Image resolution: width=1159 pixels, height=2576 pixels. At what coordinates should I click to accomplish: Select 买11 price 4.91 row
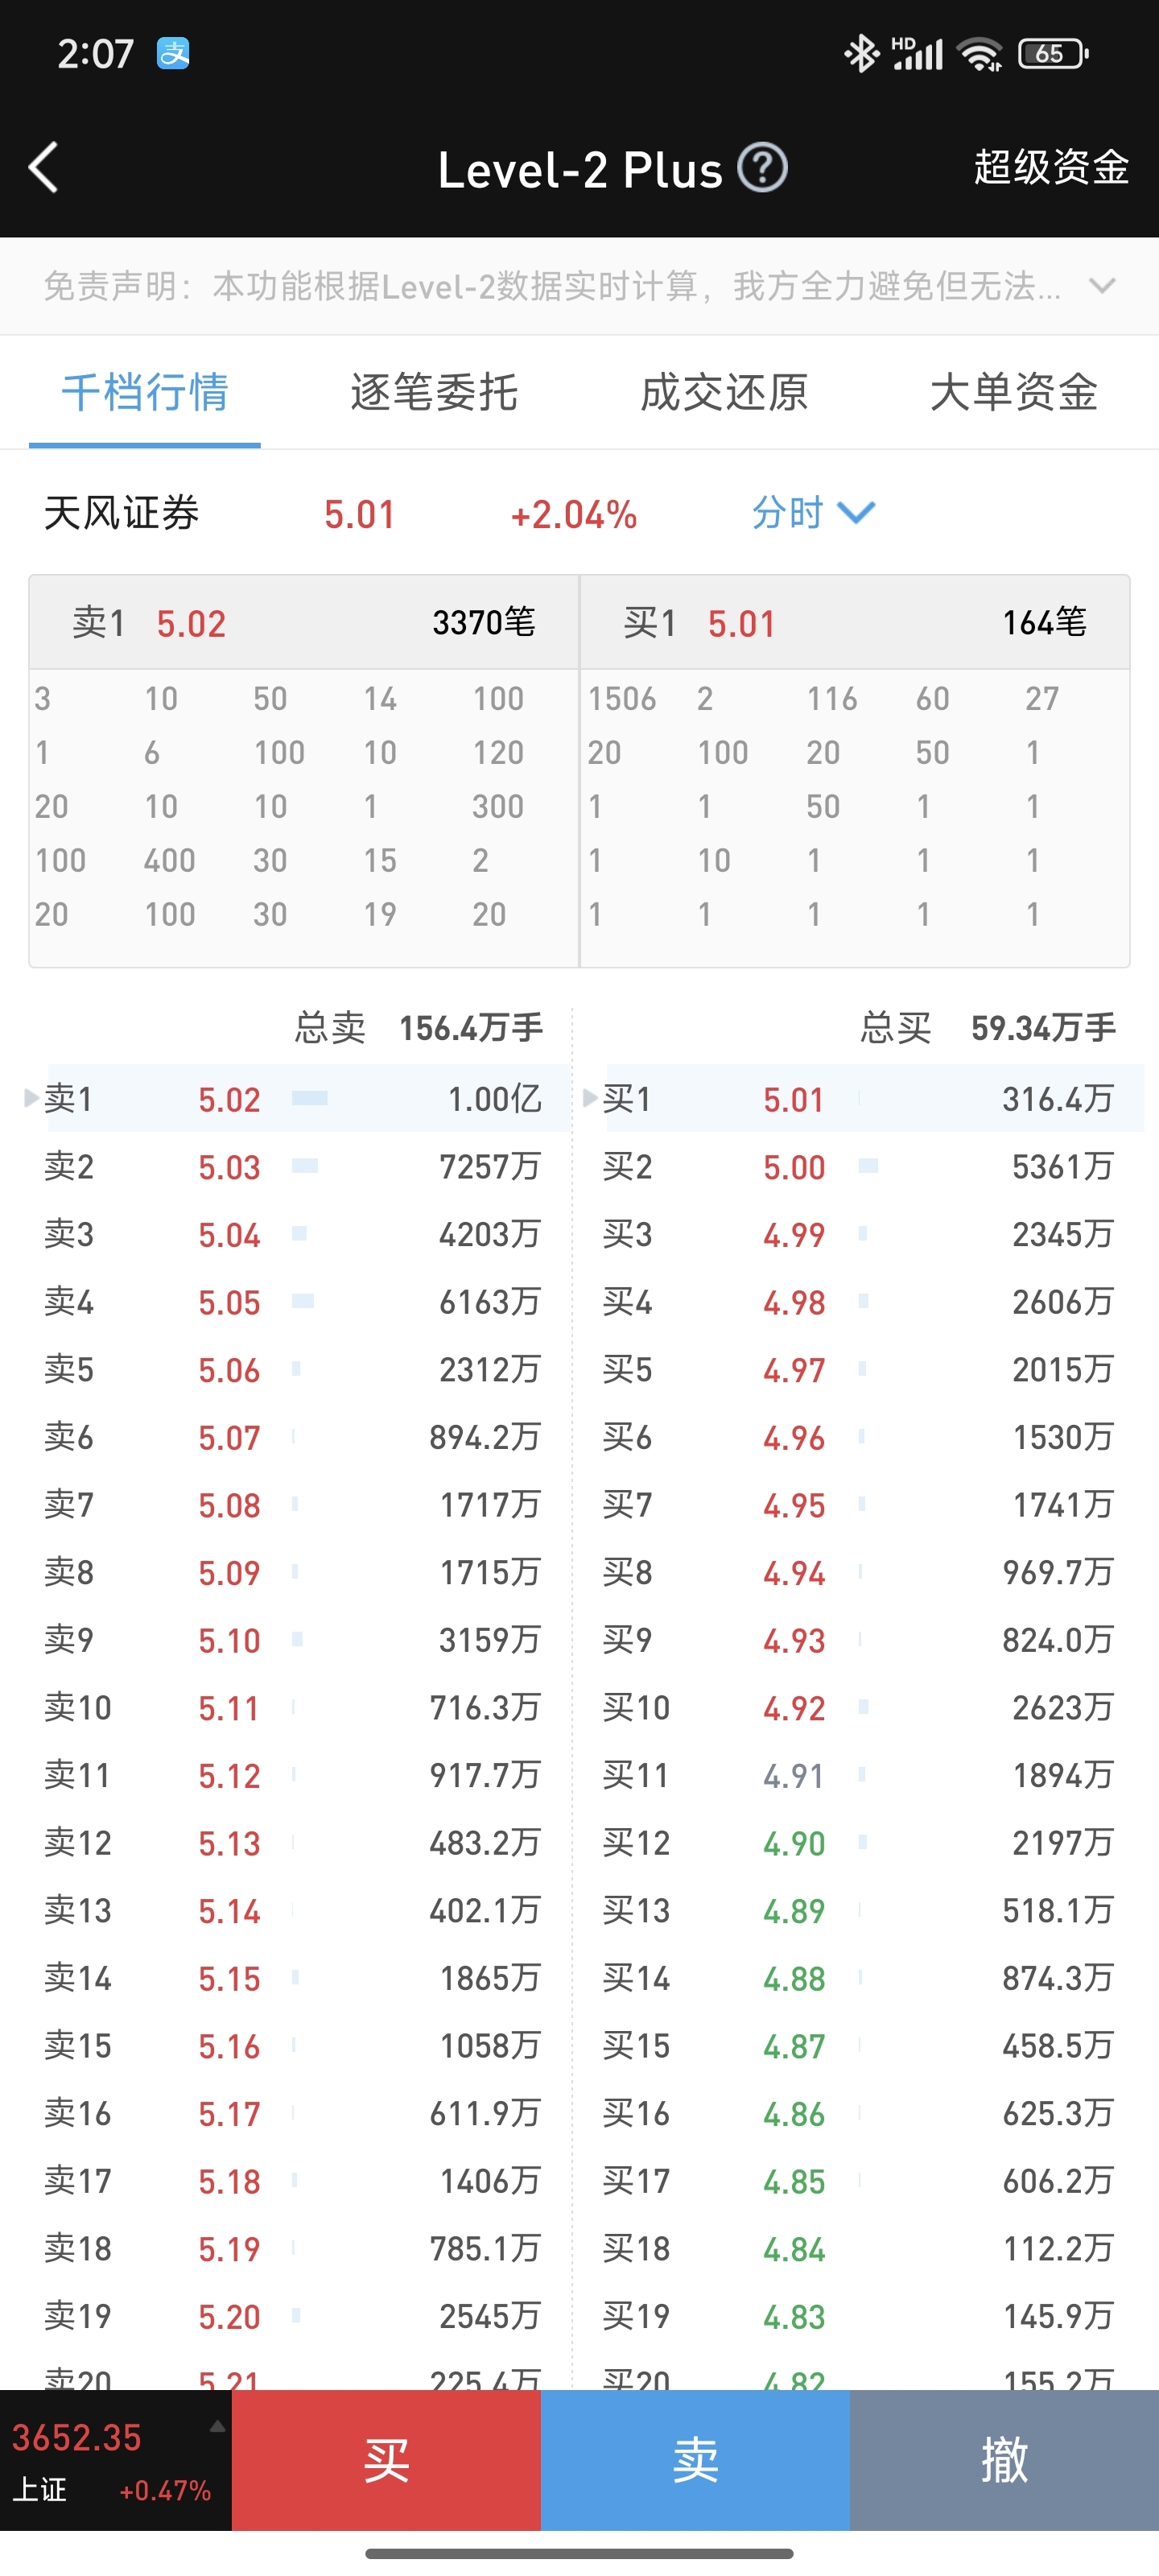[x=860, y=1775]
